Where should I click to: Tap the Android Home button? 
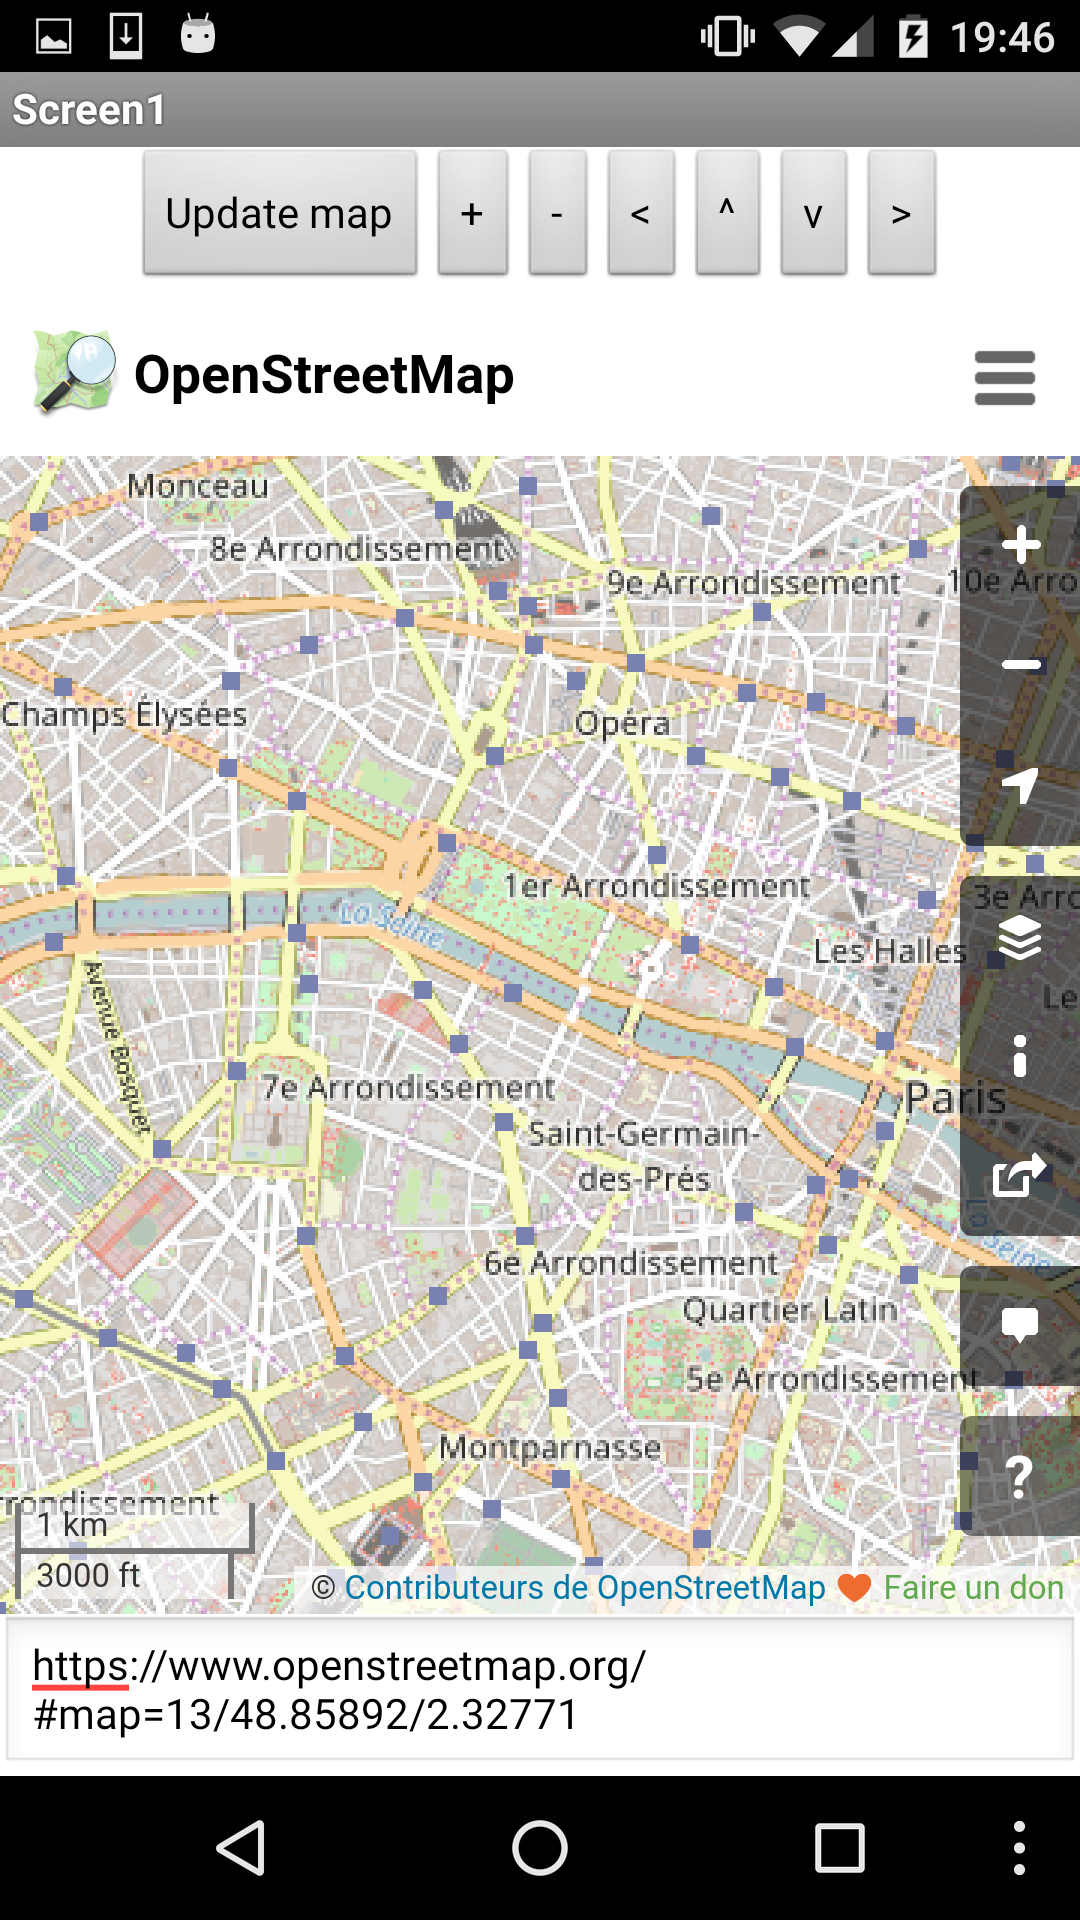point(540,1847)
